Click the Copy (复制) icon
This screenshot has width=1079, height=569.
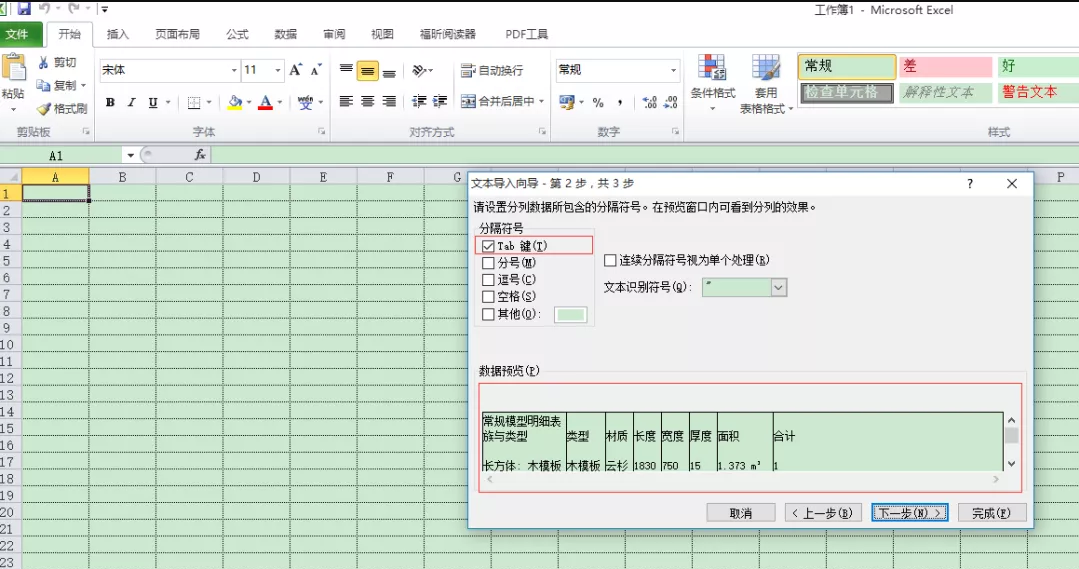[43, 85]
